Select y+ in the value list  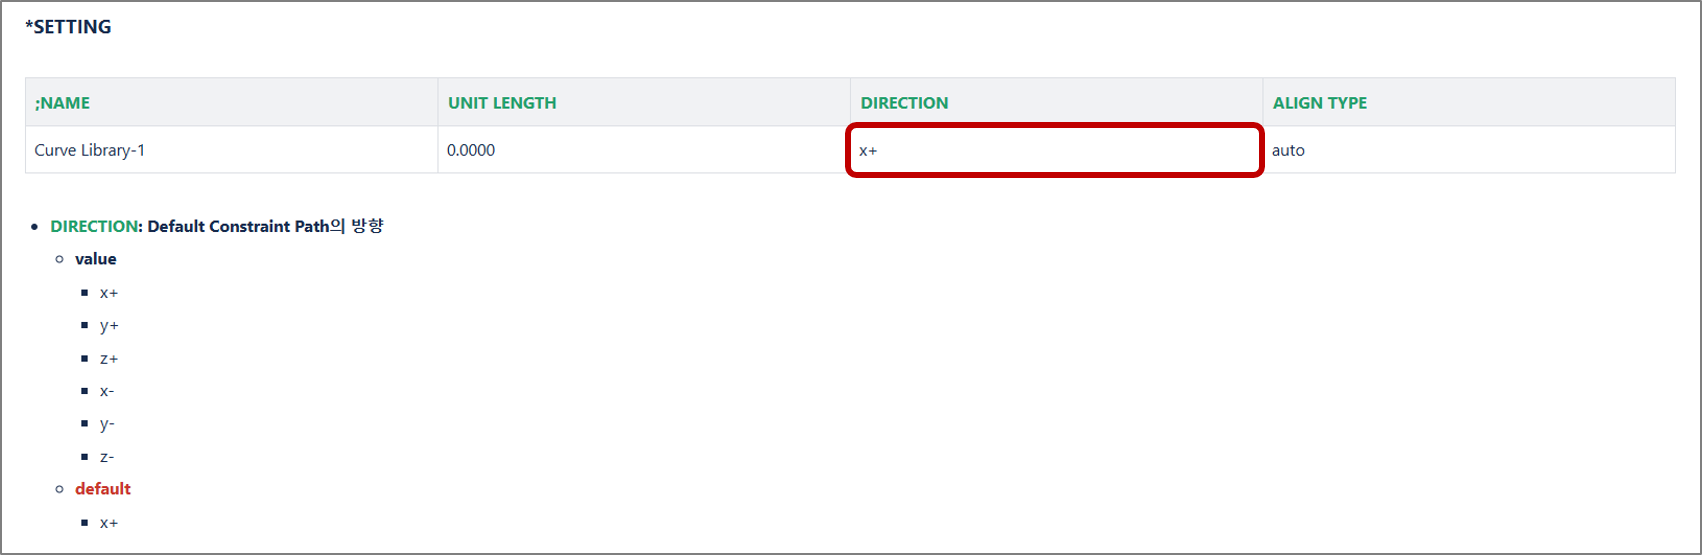pos(109,326)
